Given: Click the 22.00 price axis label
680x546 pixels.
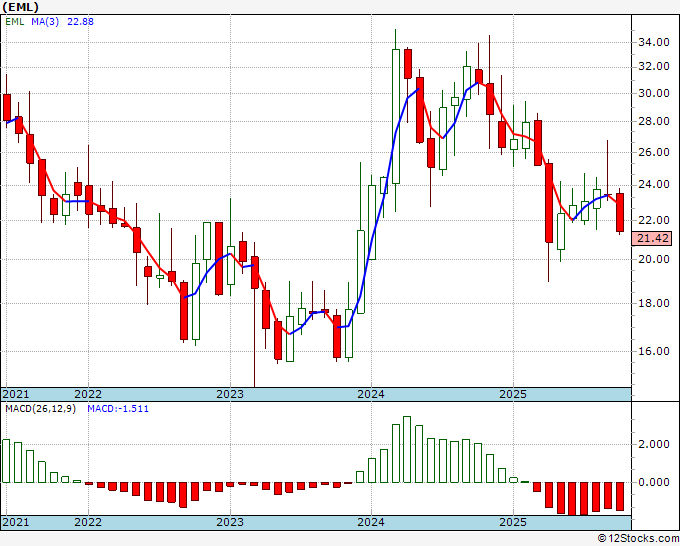Looking at the screenshot, I should [x=653, y=220].
